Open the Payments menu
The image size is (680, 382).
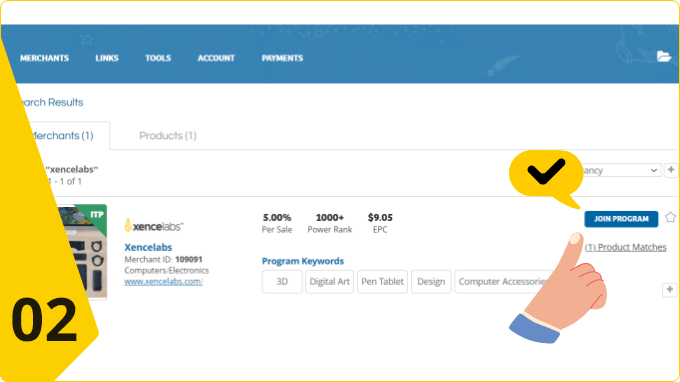point(282,58)
